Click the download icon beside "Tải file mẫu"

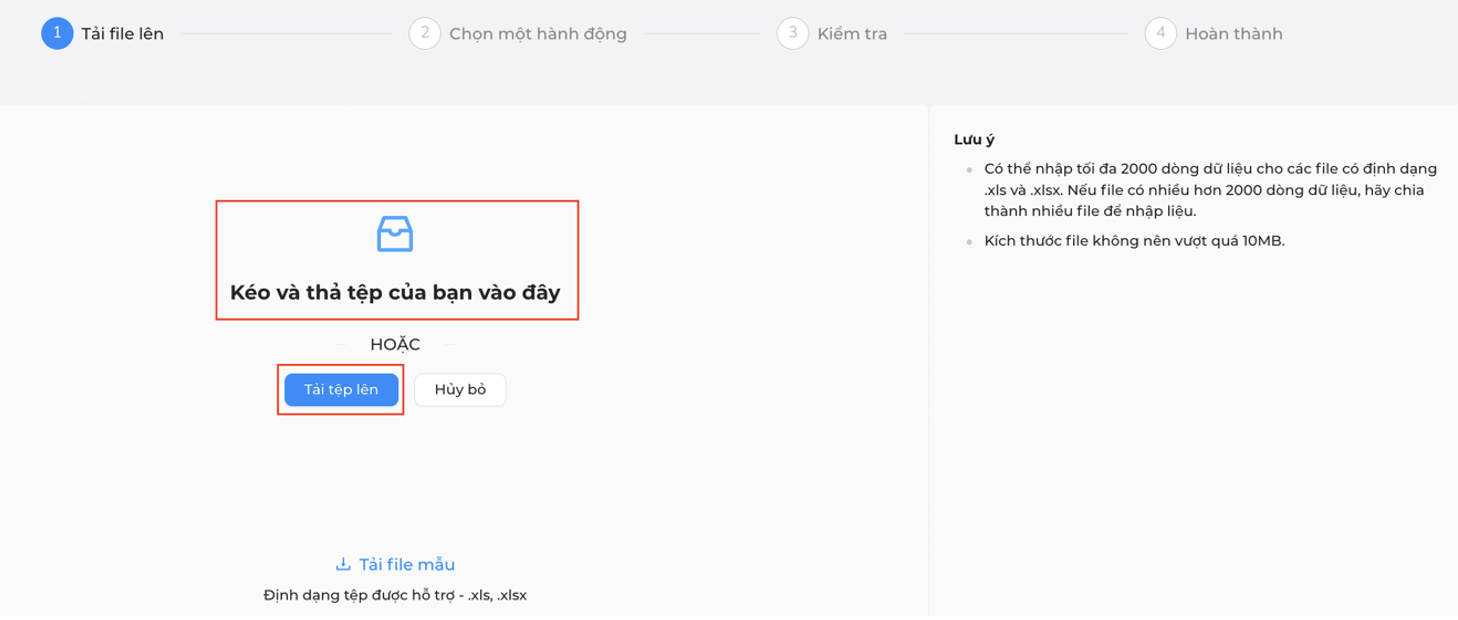[343, 565]
